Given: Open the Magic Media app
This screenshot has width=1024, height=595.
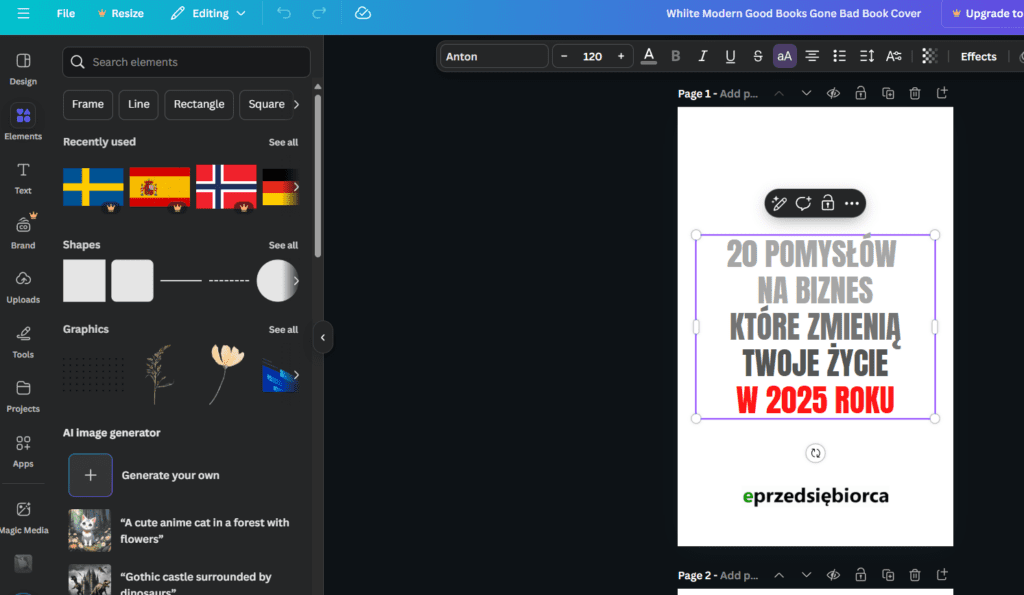Looking at the screenshot, I should tap(23, 516).
